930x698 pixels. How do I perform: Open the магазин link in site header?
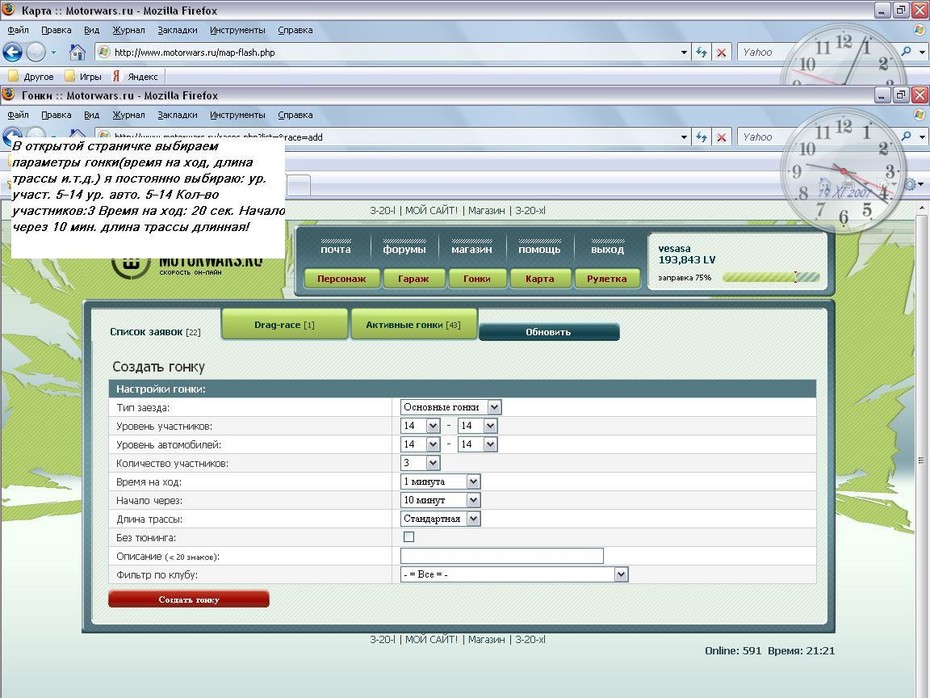point(472,250)
